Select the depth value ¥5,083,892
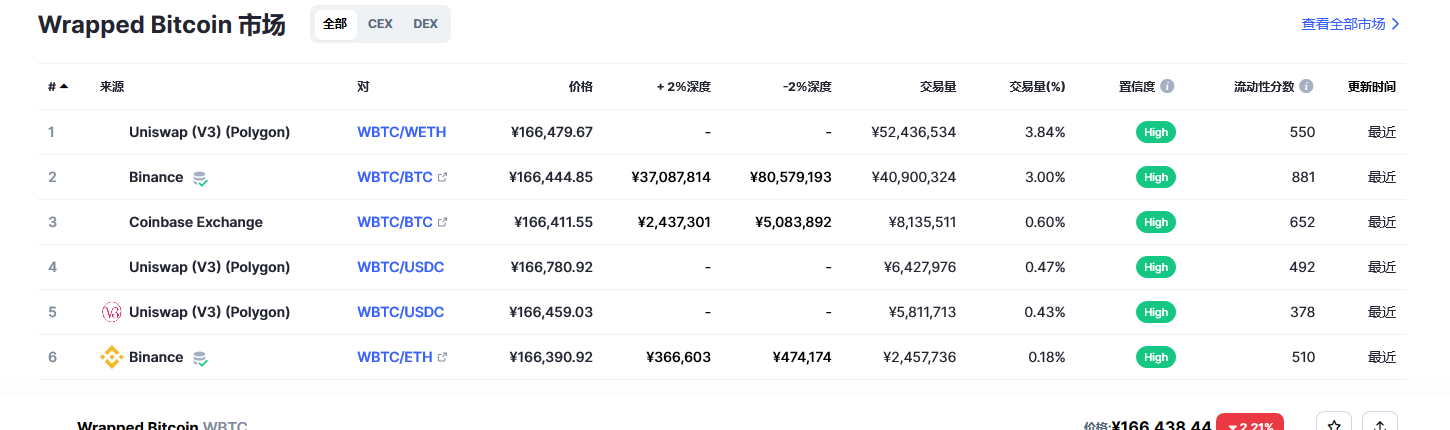Screen dimensions: 1450x430 tap(794, 222)
